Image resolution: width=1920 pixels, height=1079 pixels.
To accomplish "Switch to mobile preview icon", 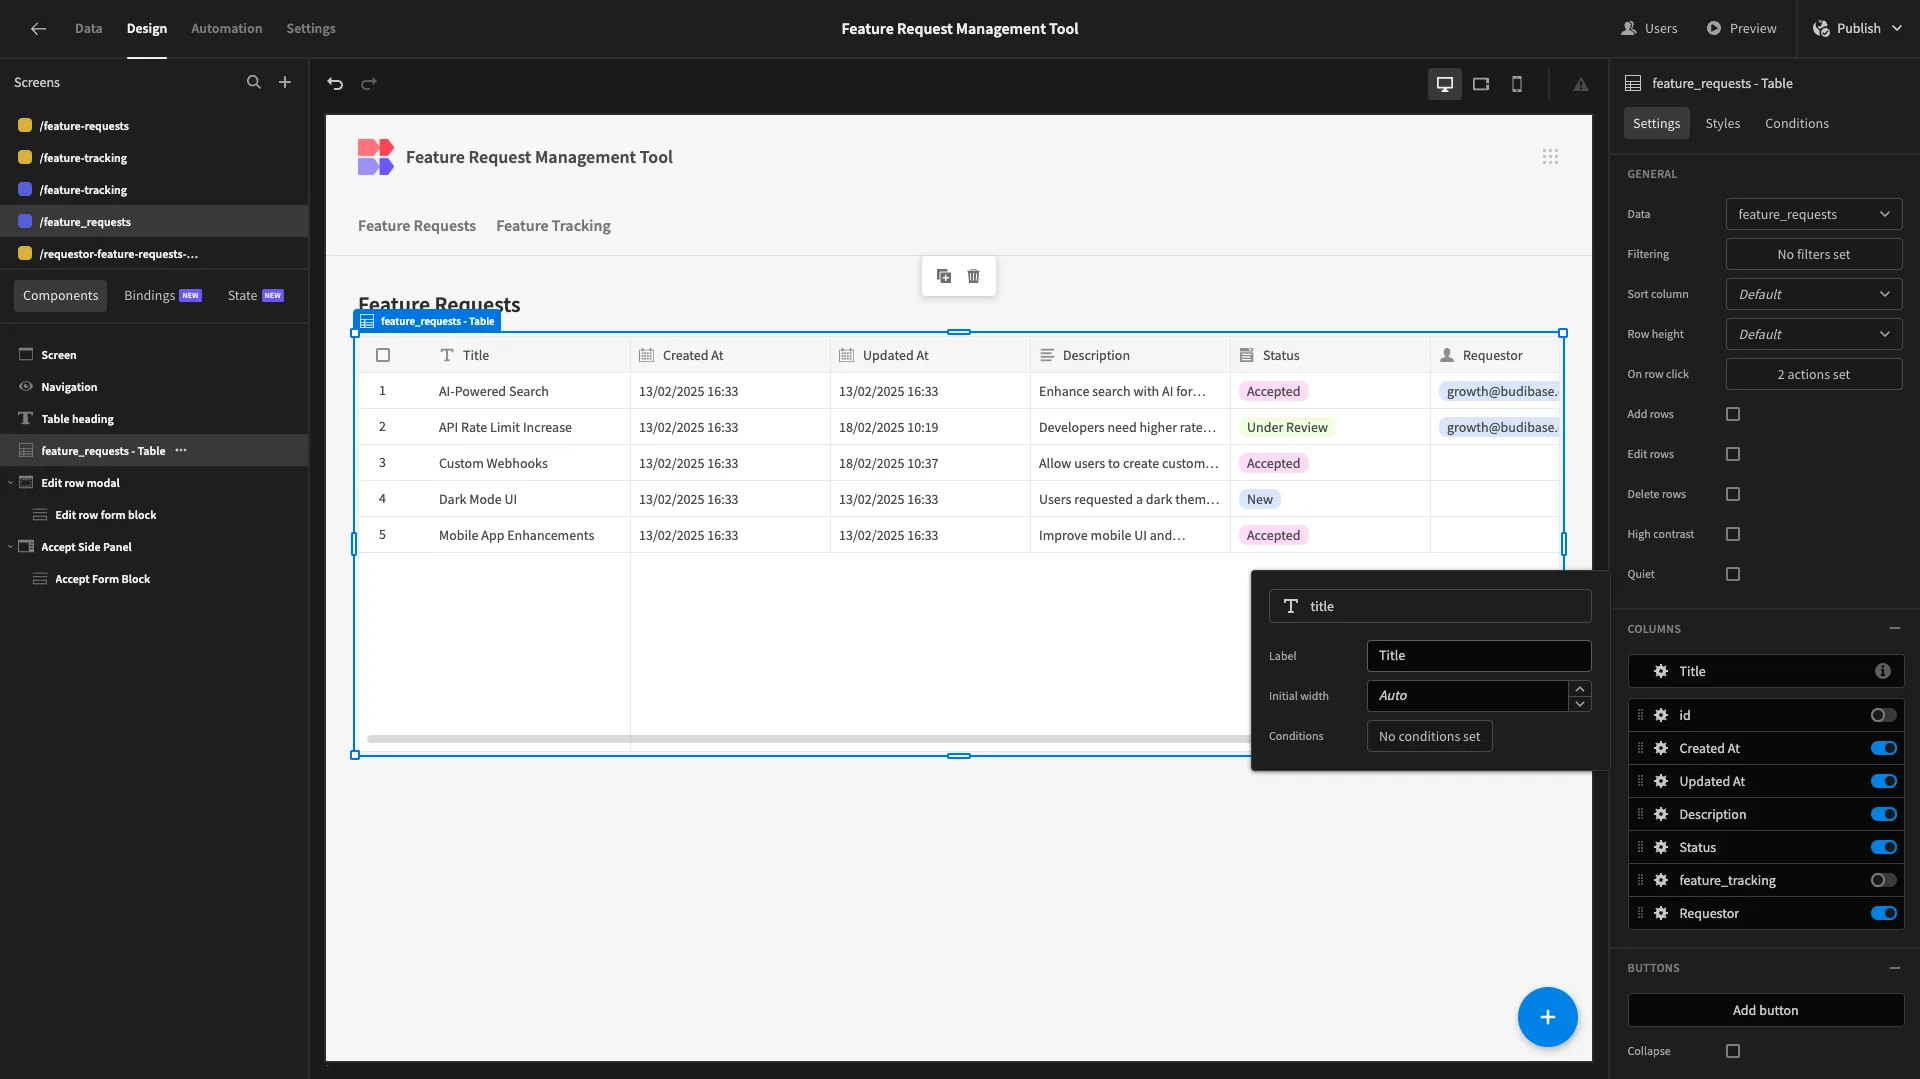I will coord(1517,84).
